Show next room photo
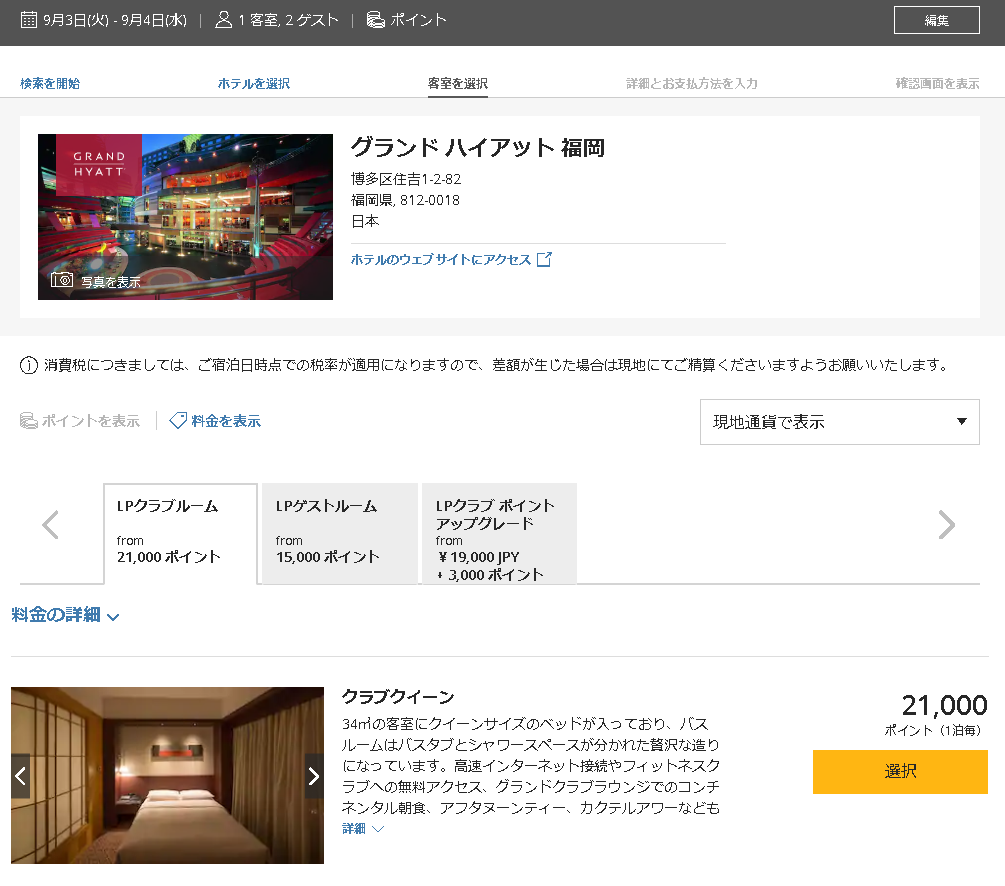The height and width of the screenshot is (886, 1005). (313, 776)
